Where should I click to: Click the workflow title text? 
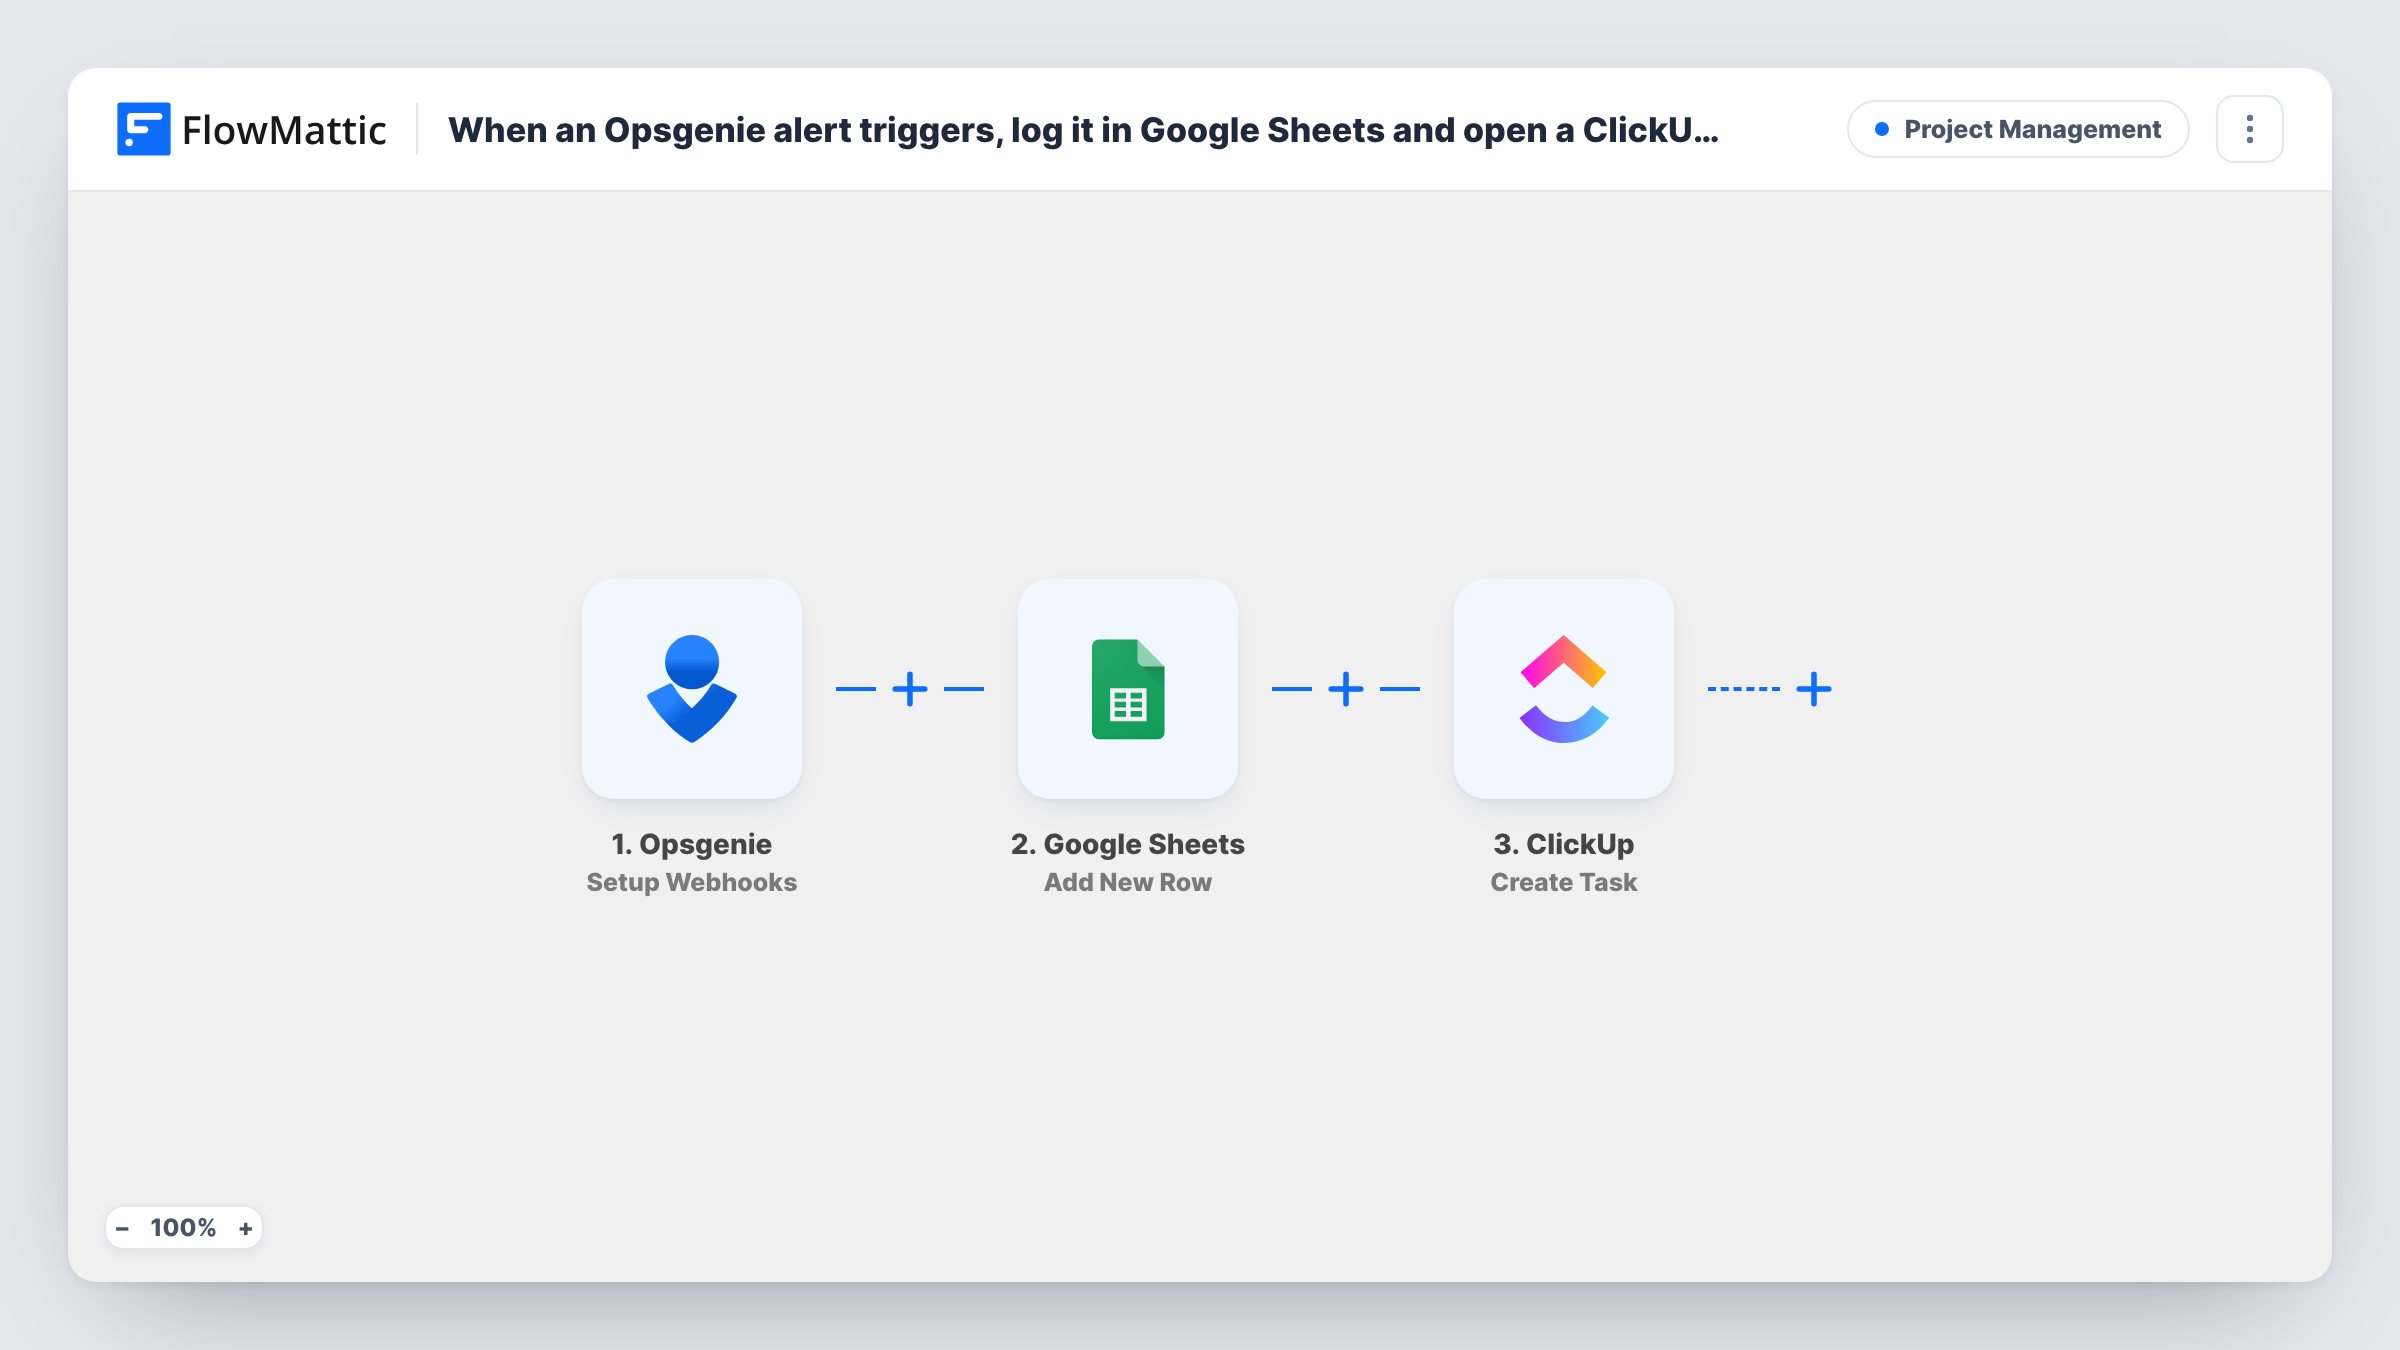1083,130
